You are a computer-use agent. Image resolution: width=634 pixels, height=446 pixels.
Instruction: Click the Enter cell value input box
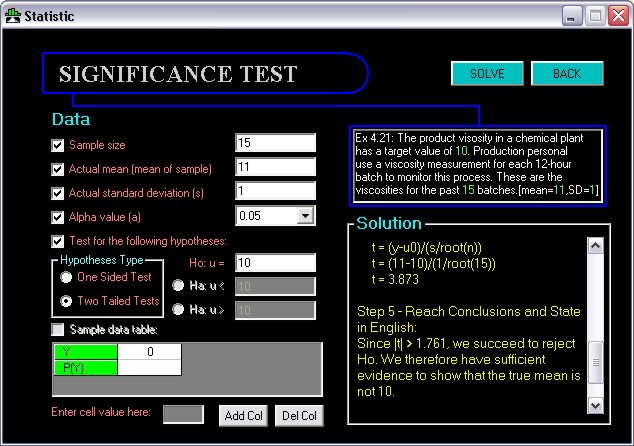(x=183, y=415)
